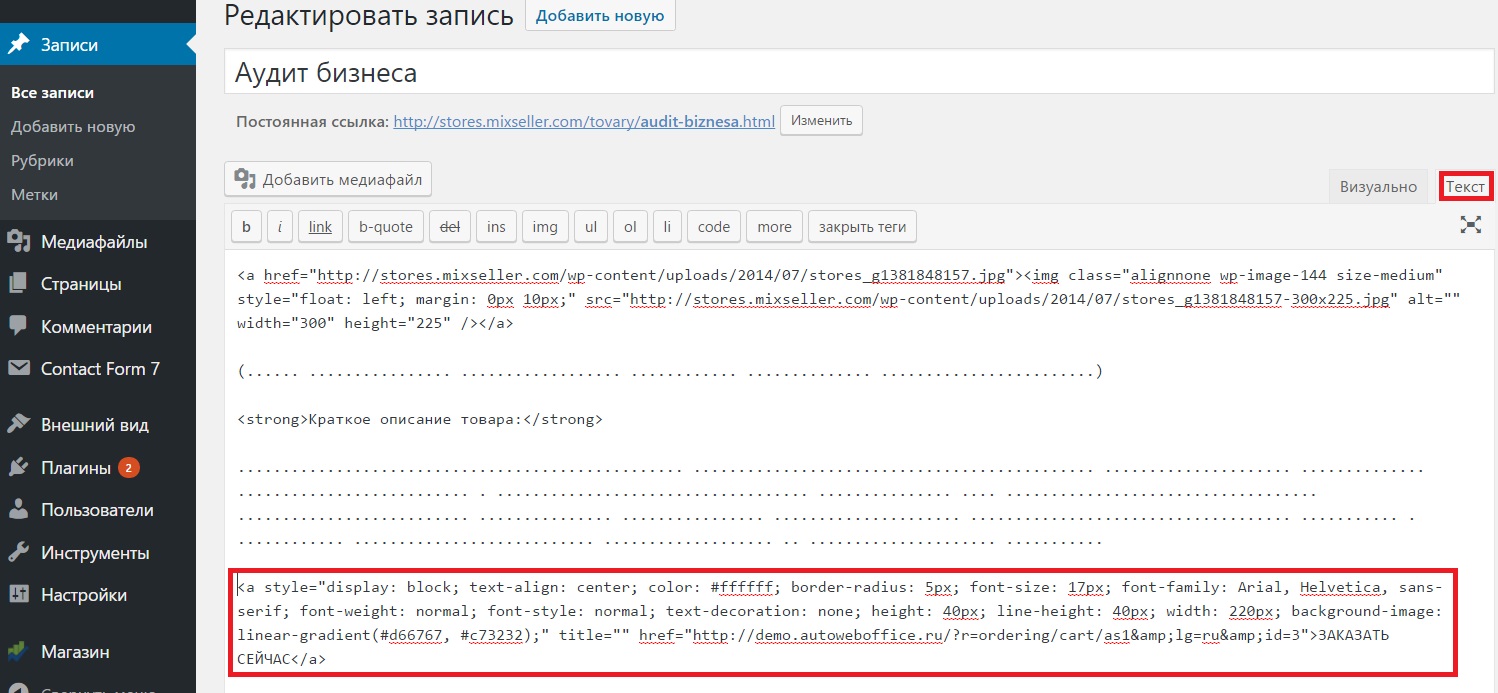
Task: Click the Tools wrench icon in sidebar
Action: pyautogui.click(x=18, y=553)
